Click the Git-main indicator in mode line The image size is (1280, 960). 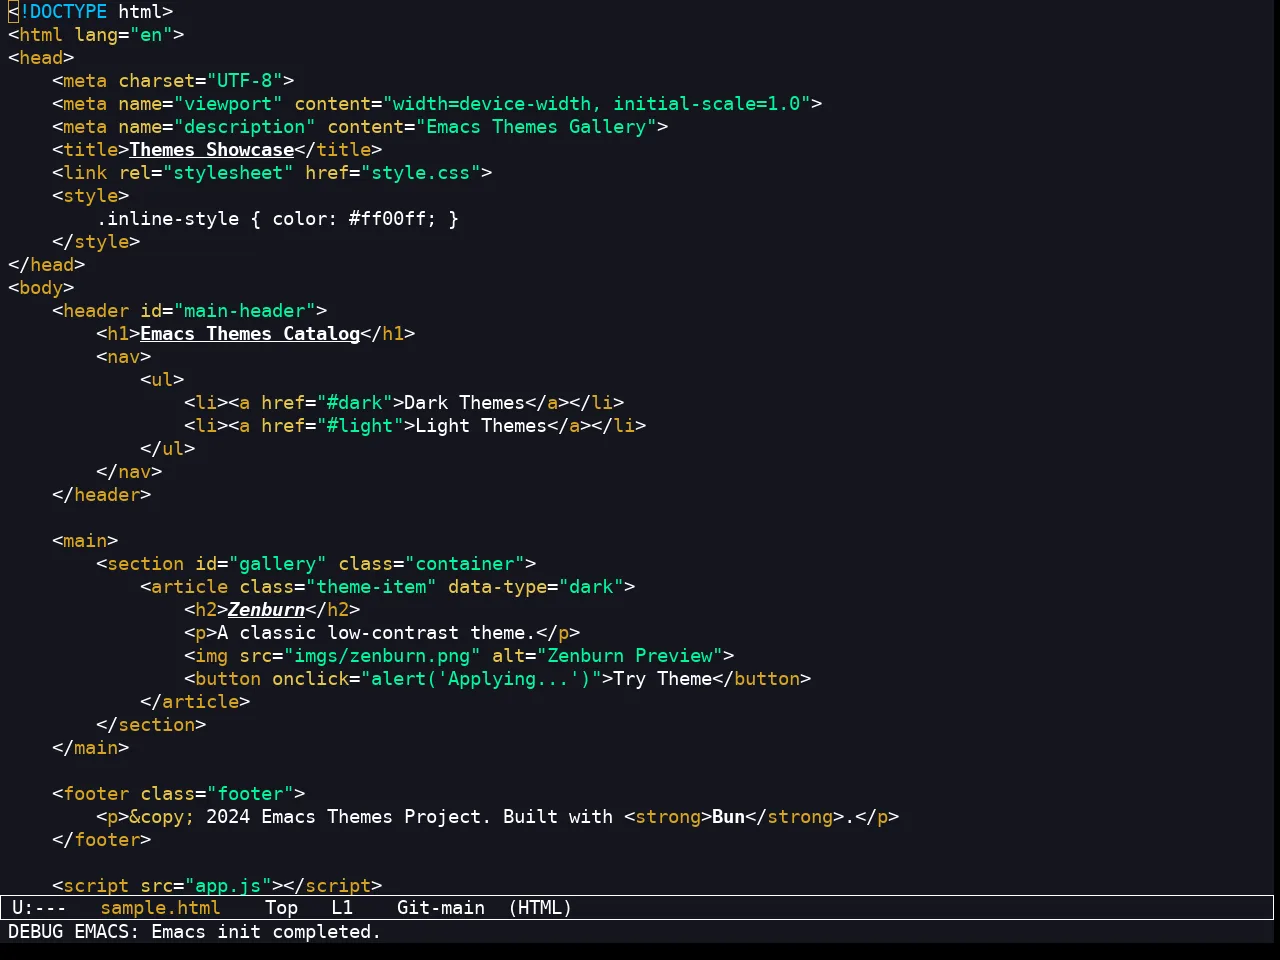click(x=441, y=908)
